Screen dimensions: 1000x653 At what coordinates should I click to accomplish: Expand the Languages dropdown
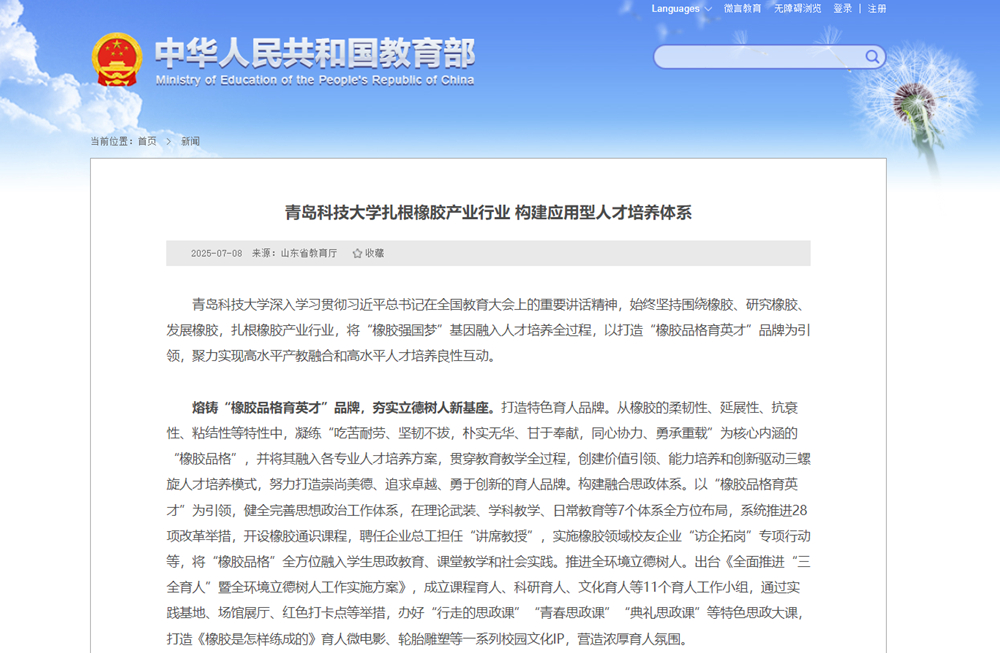tap(682, 9)
